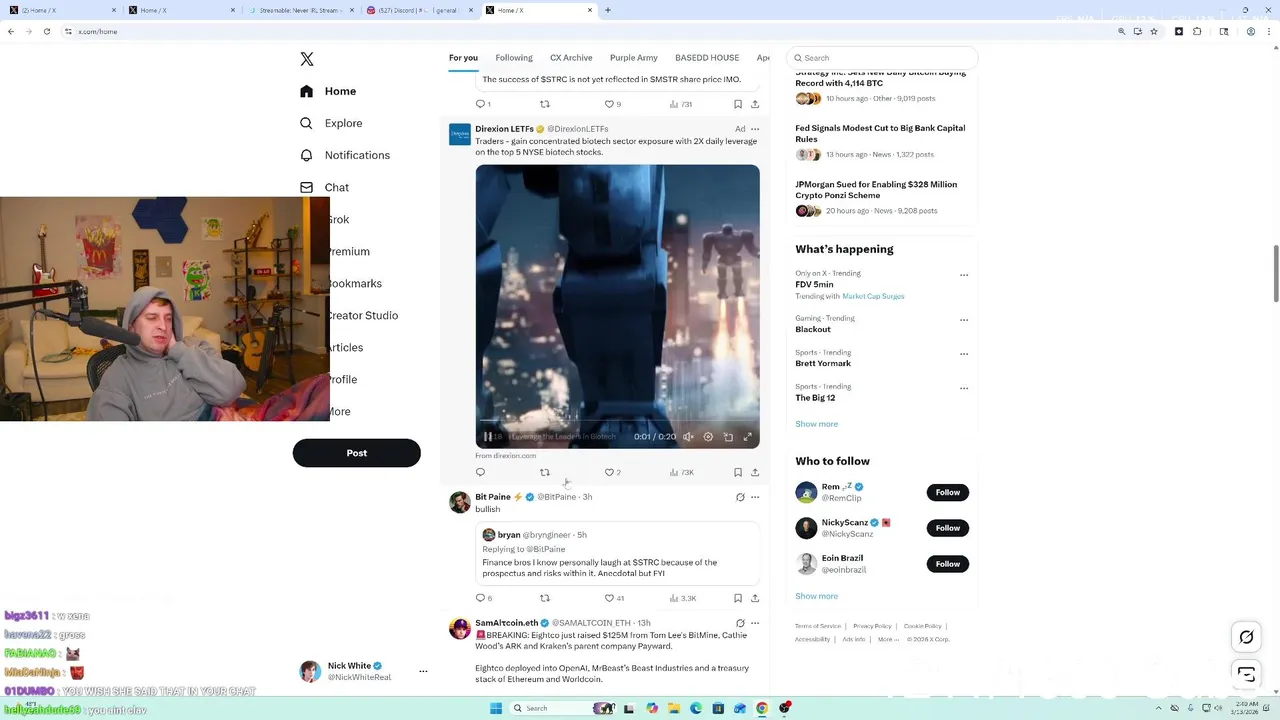Open Bit Paine profile avatar
The width and height of the screenshot is (1280, 720).
pos(460,502)
